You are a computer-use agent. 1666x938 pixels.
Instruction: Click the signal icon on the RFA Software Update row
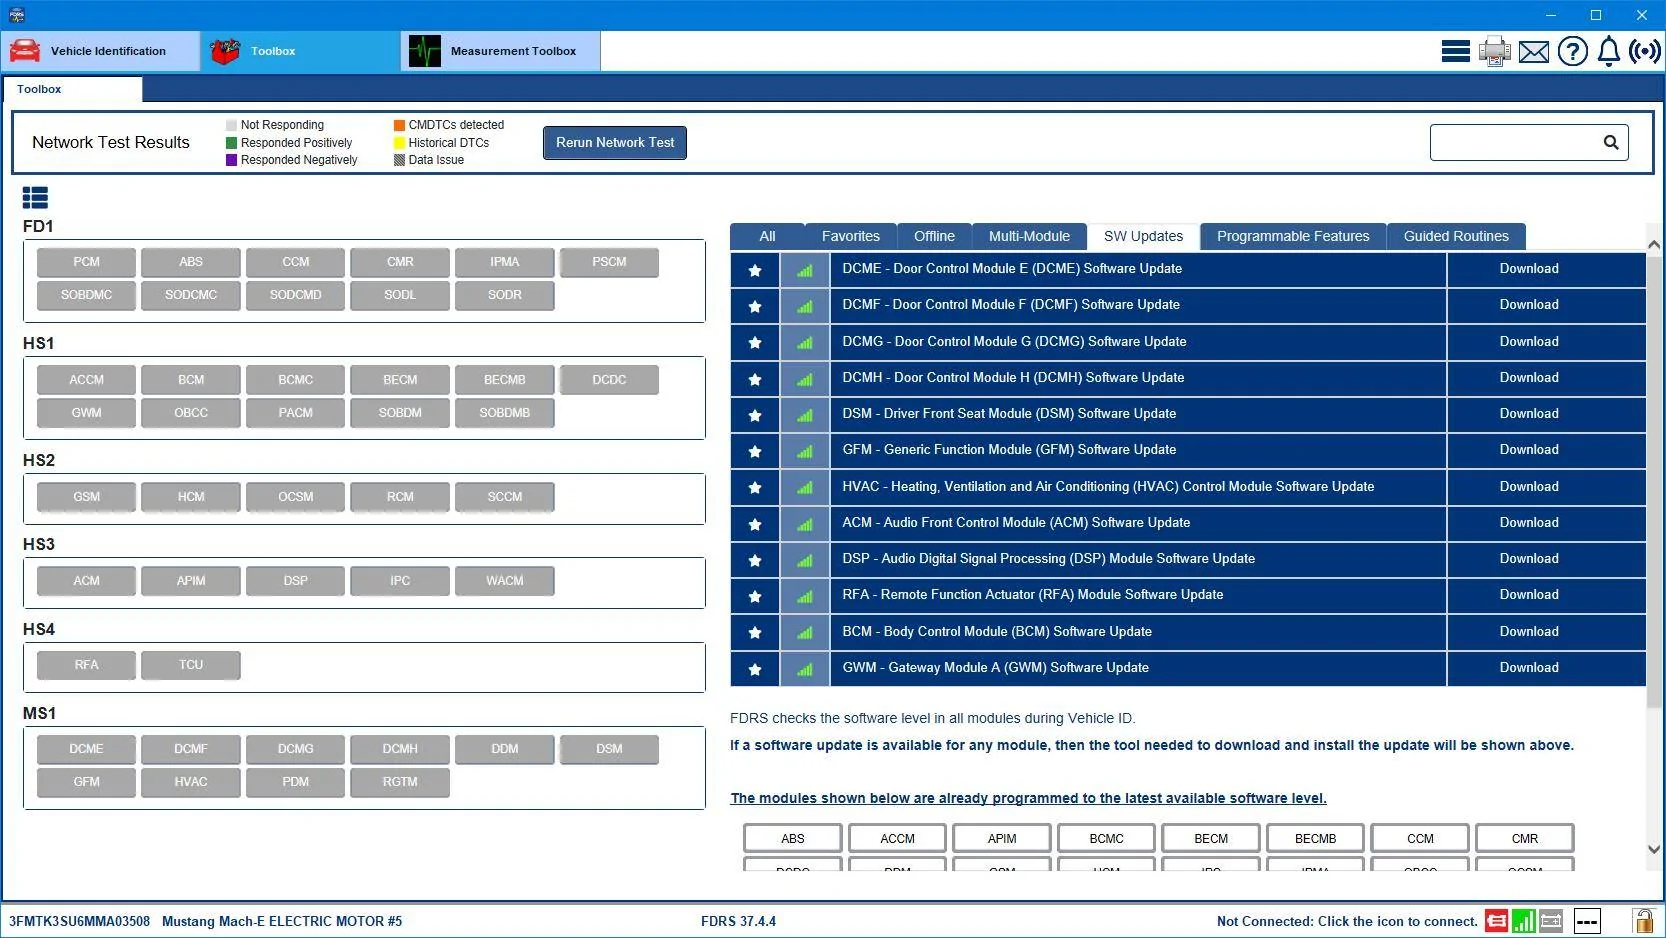point(805,596)
